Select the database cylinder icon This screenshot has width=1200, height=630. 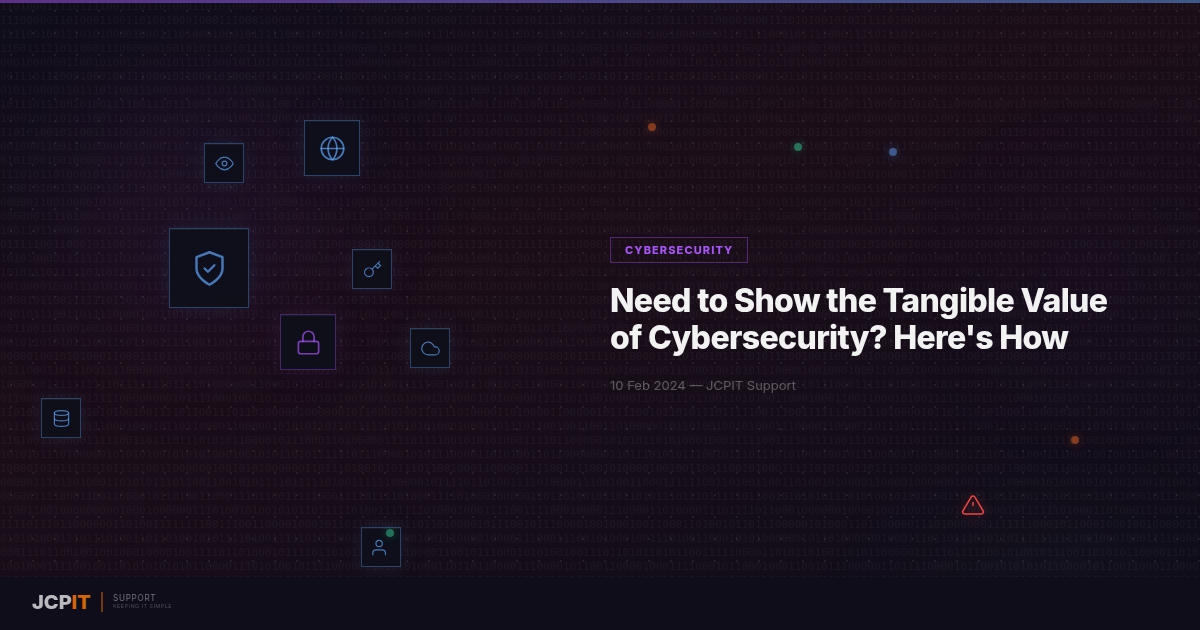pos(61,418)
